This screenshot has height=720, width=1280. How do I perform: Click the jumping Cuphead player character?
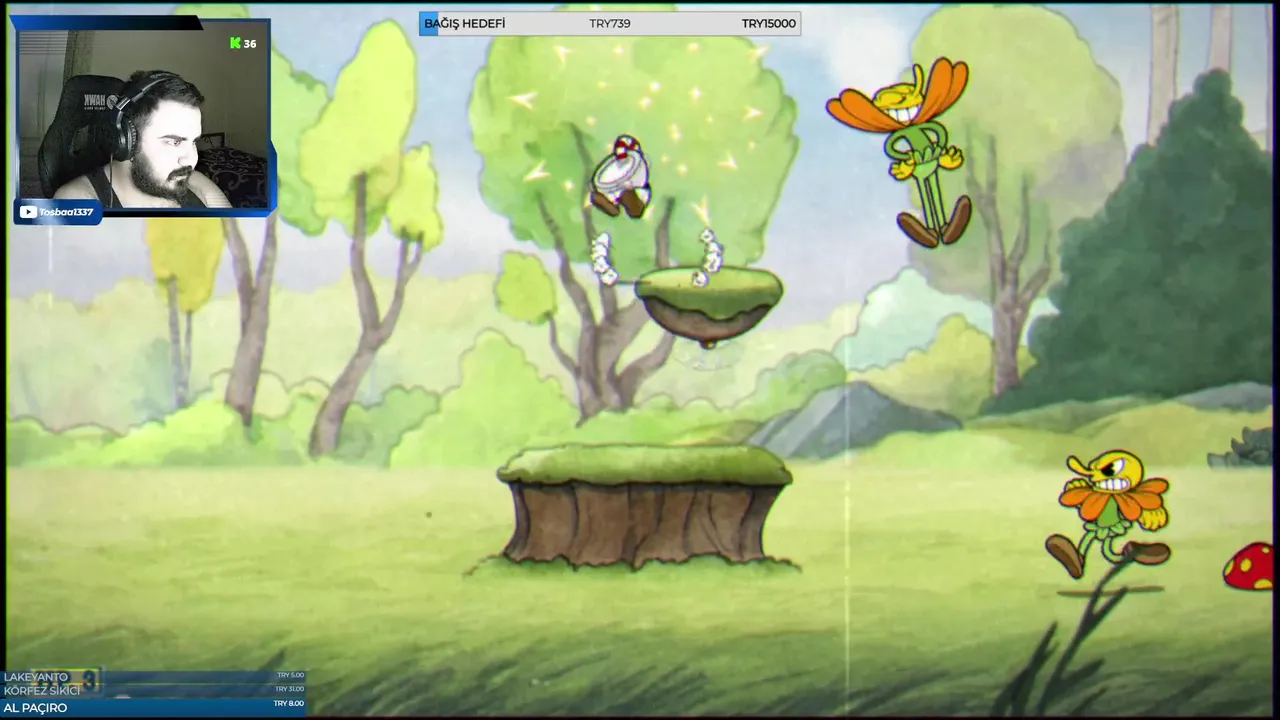pyautogui.click(x=622, y=178)
